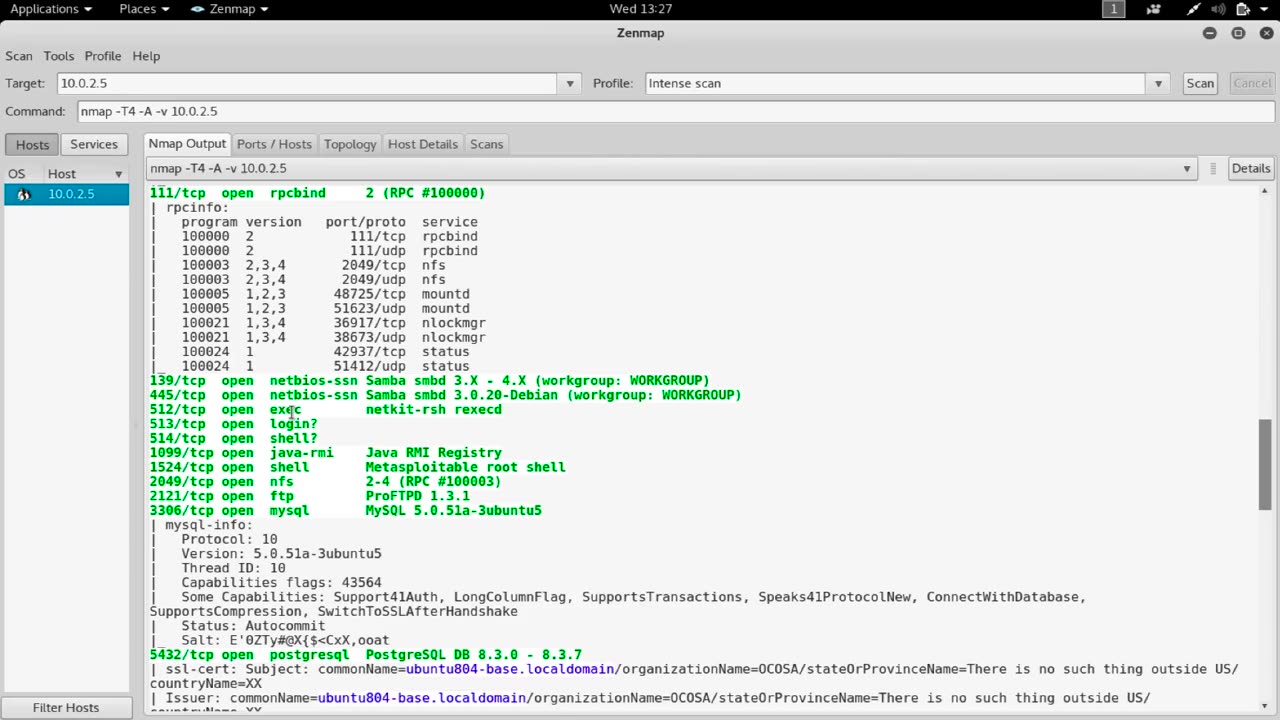The image size is (1280, 720).
Task: Open the Profile menu
Action: point(103,56)
